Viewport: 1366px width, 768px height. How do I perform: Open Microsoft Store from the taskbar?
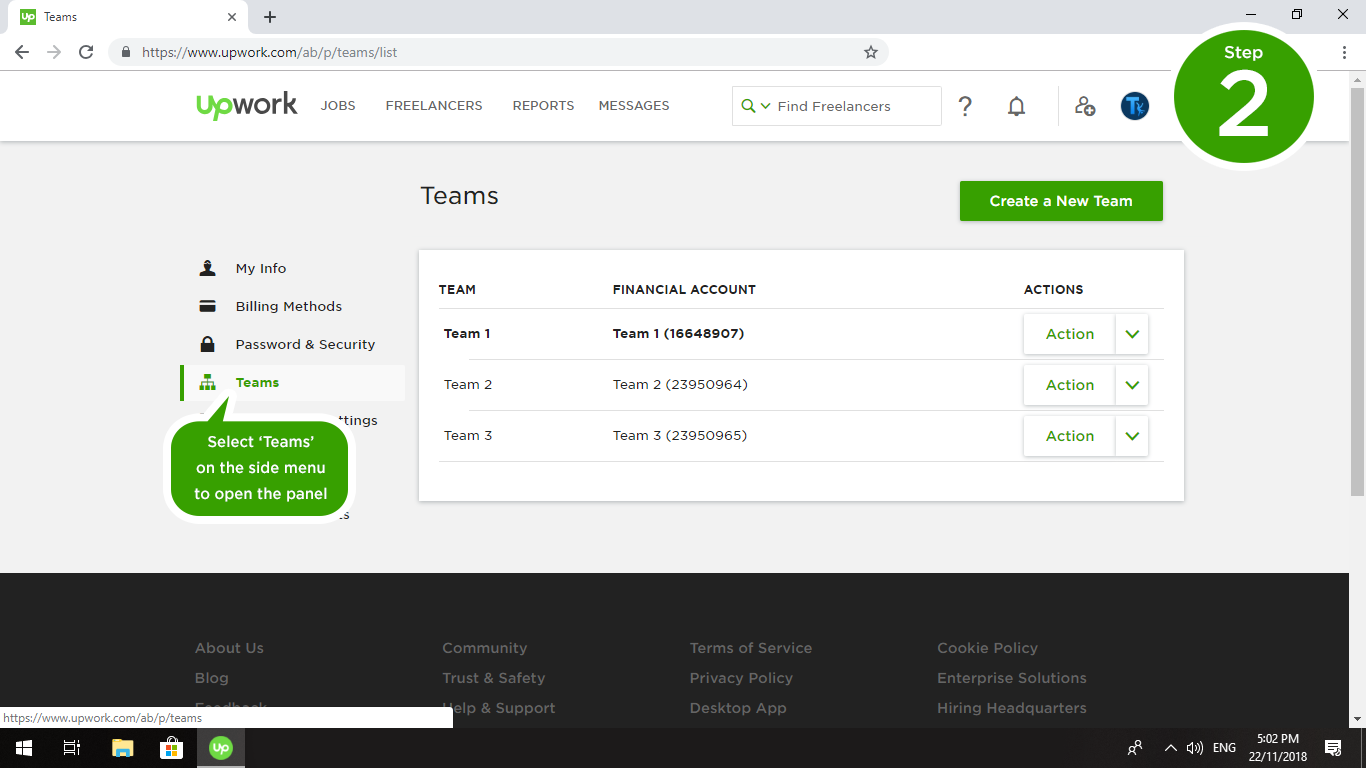click(171, 747)
